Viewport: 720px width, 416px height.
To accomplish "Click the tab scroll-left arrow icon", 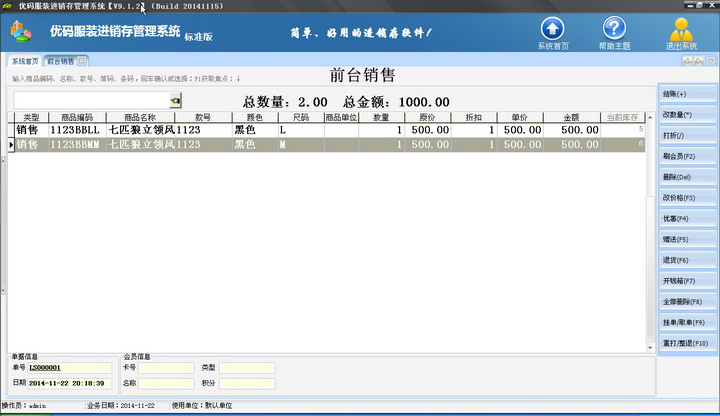I will point(687,61).
